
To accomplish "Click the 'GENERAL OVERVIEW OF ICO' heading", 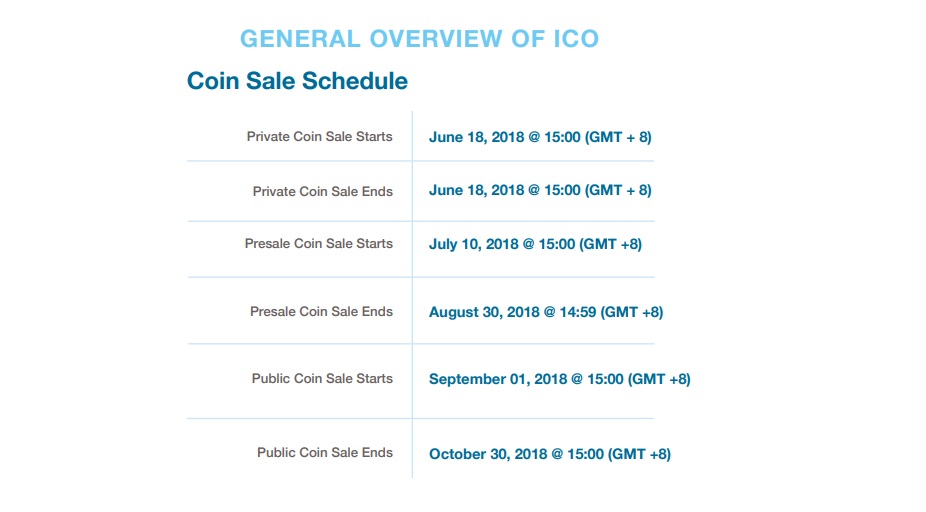I will [419, 39].
